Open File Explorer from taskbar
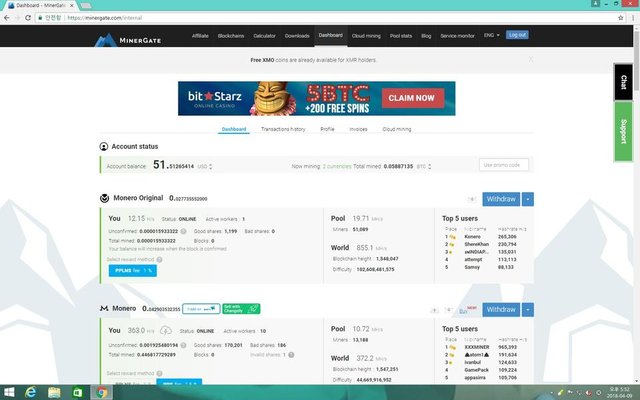The width and height of the screenshot is (640, 400). (54, 393)
